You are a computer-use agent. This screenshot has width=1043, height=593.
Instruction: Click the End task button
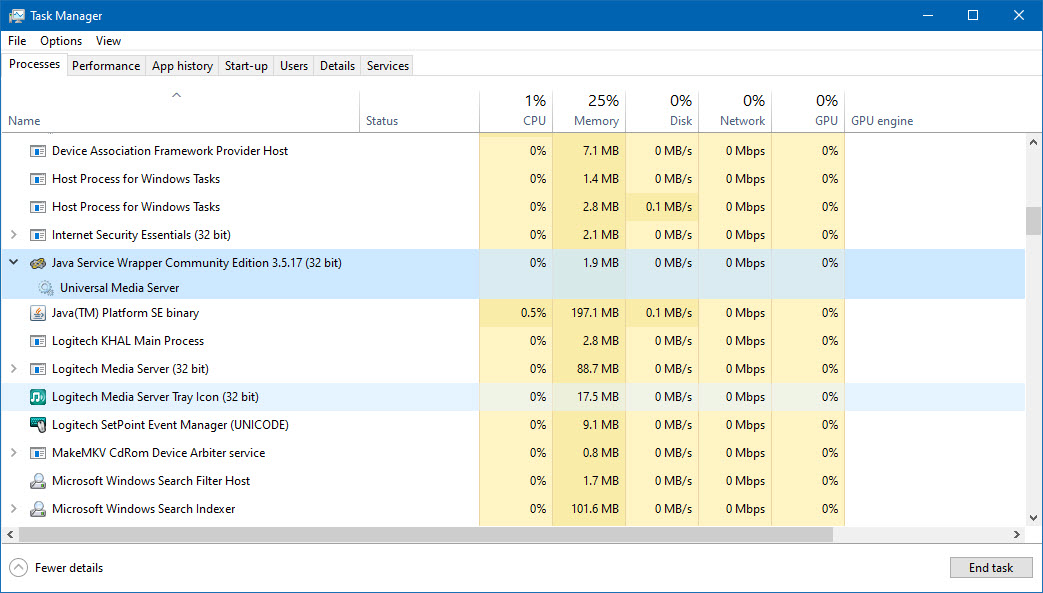[x=991, y=568]
